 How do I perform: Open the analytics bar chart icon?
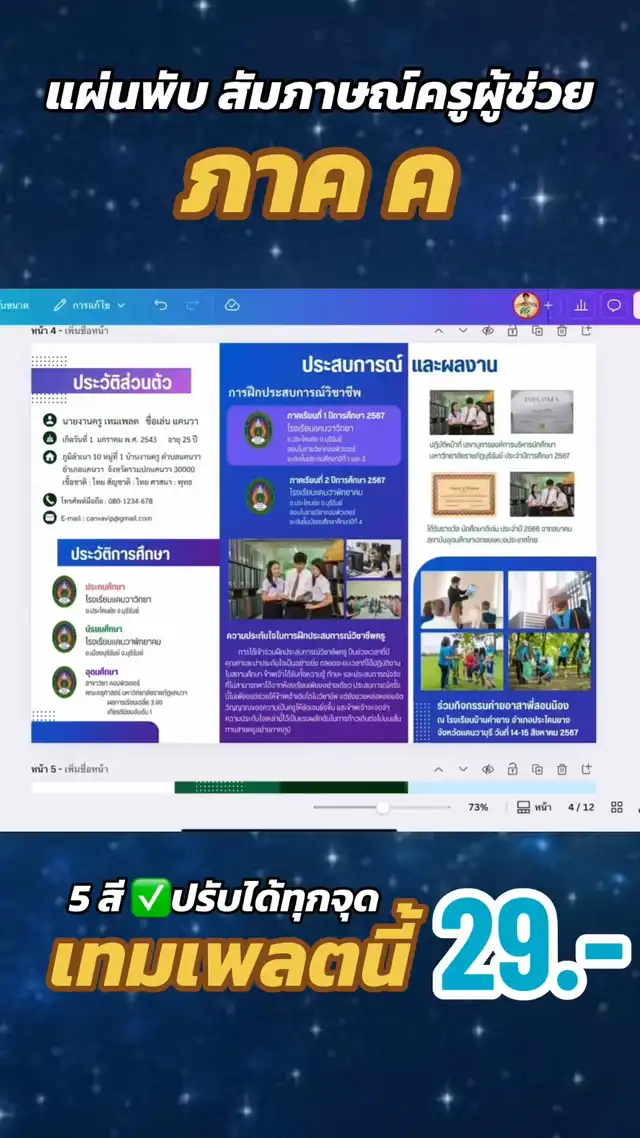pyautogui.click(x=581, y=305)
